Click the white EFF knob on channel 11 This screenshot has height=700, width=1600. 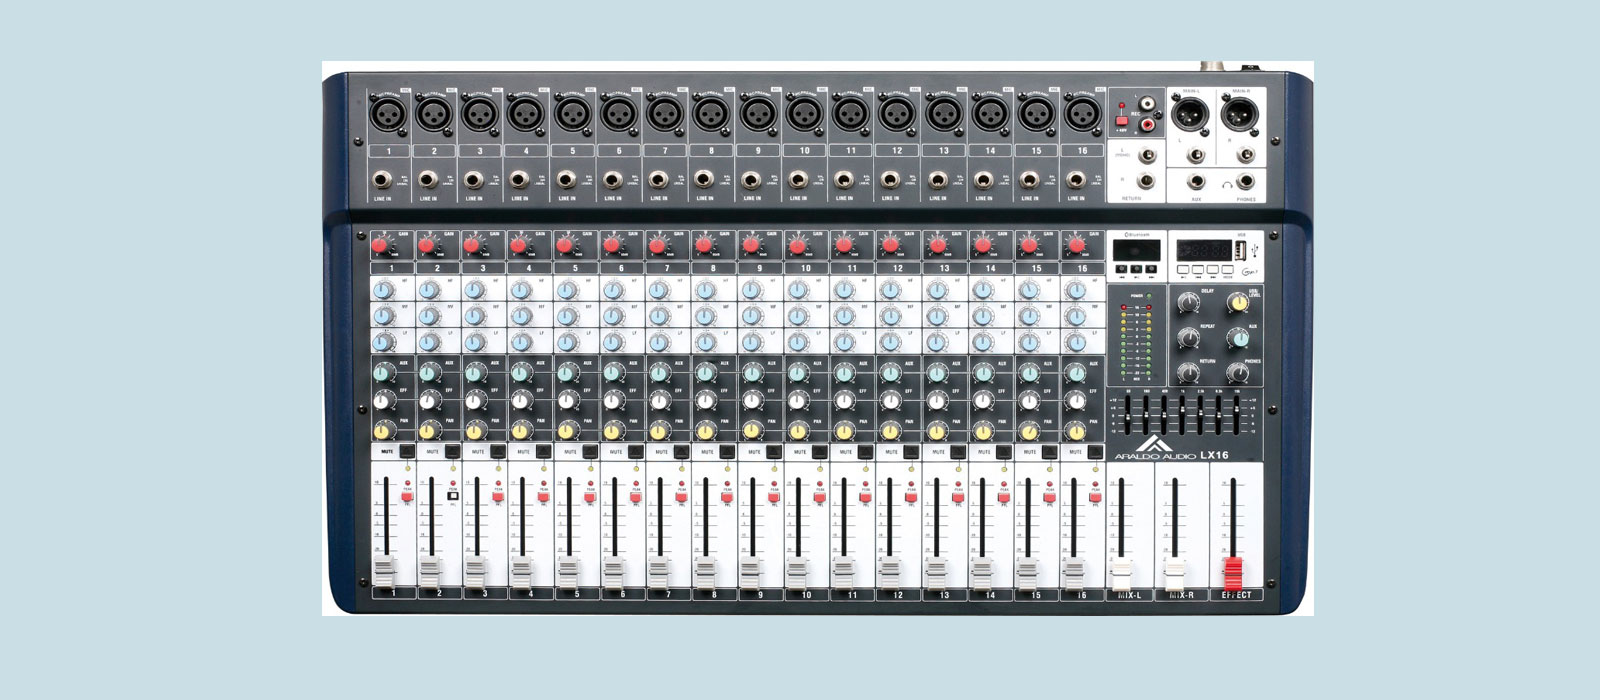coord(842,401)
